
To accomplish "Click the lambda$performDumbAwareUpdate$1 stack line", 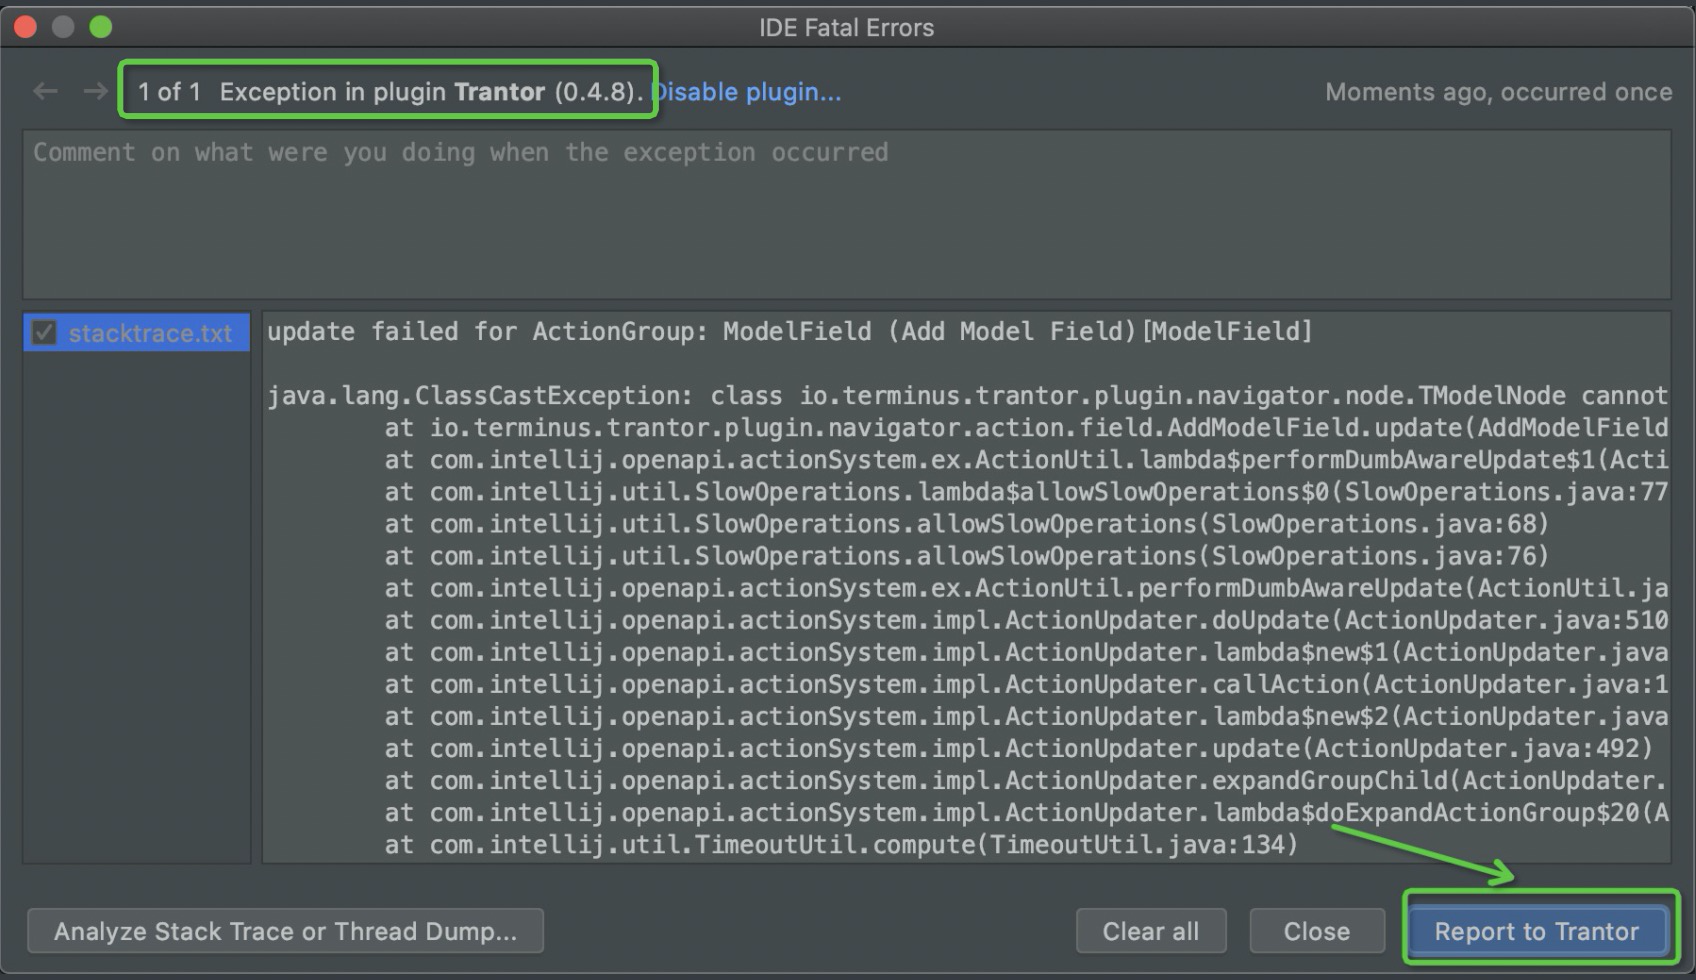I will pos(1026,460).
